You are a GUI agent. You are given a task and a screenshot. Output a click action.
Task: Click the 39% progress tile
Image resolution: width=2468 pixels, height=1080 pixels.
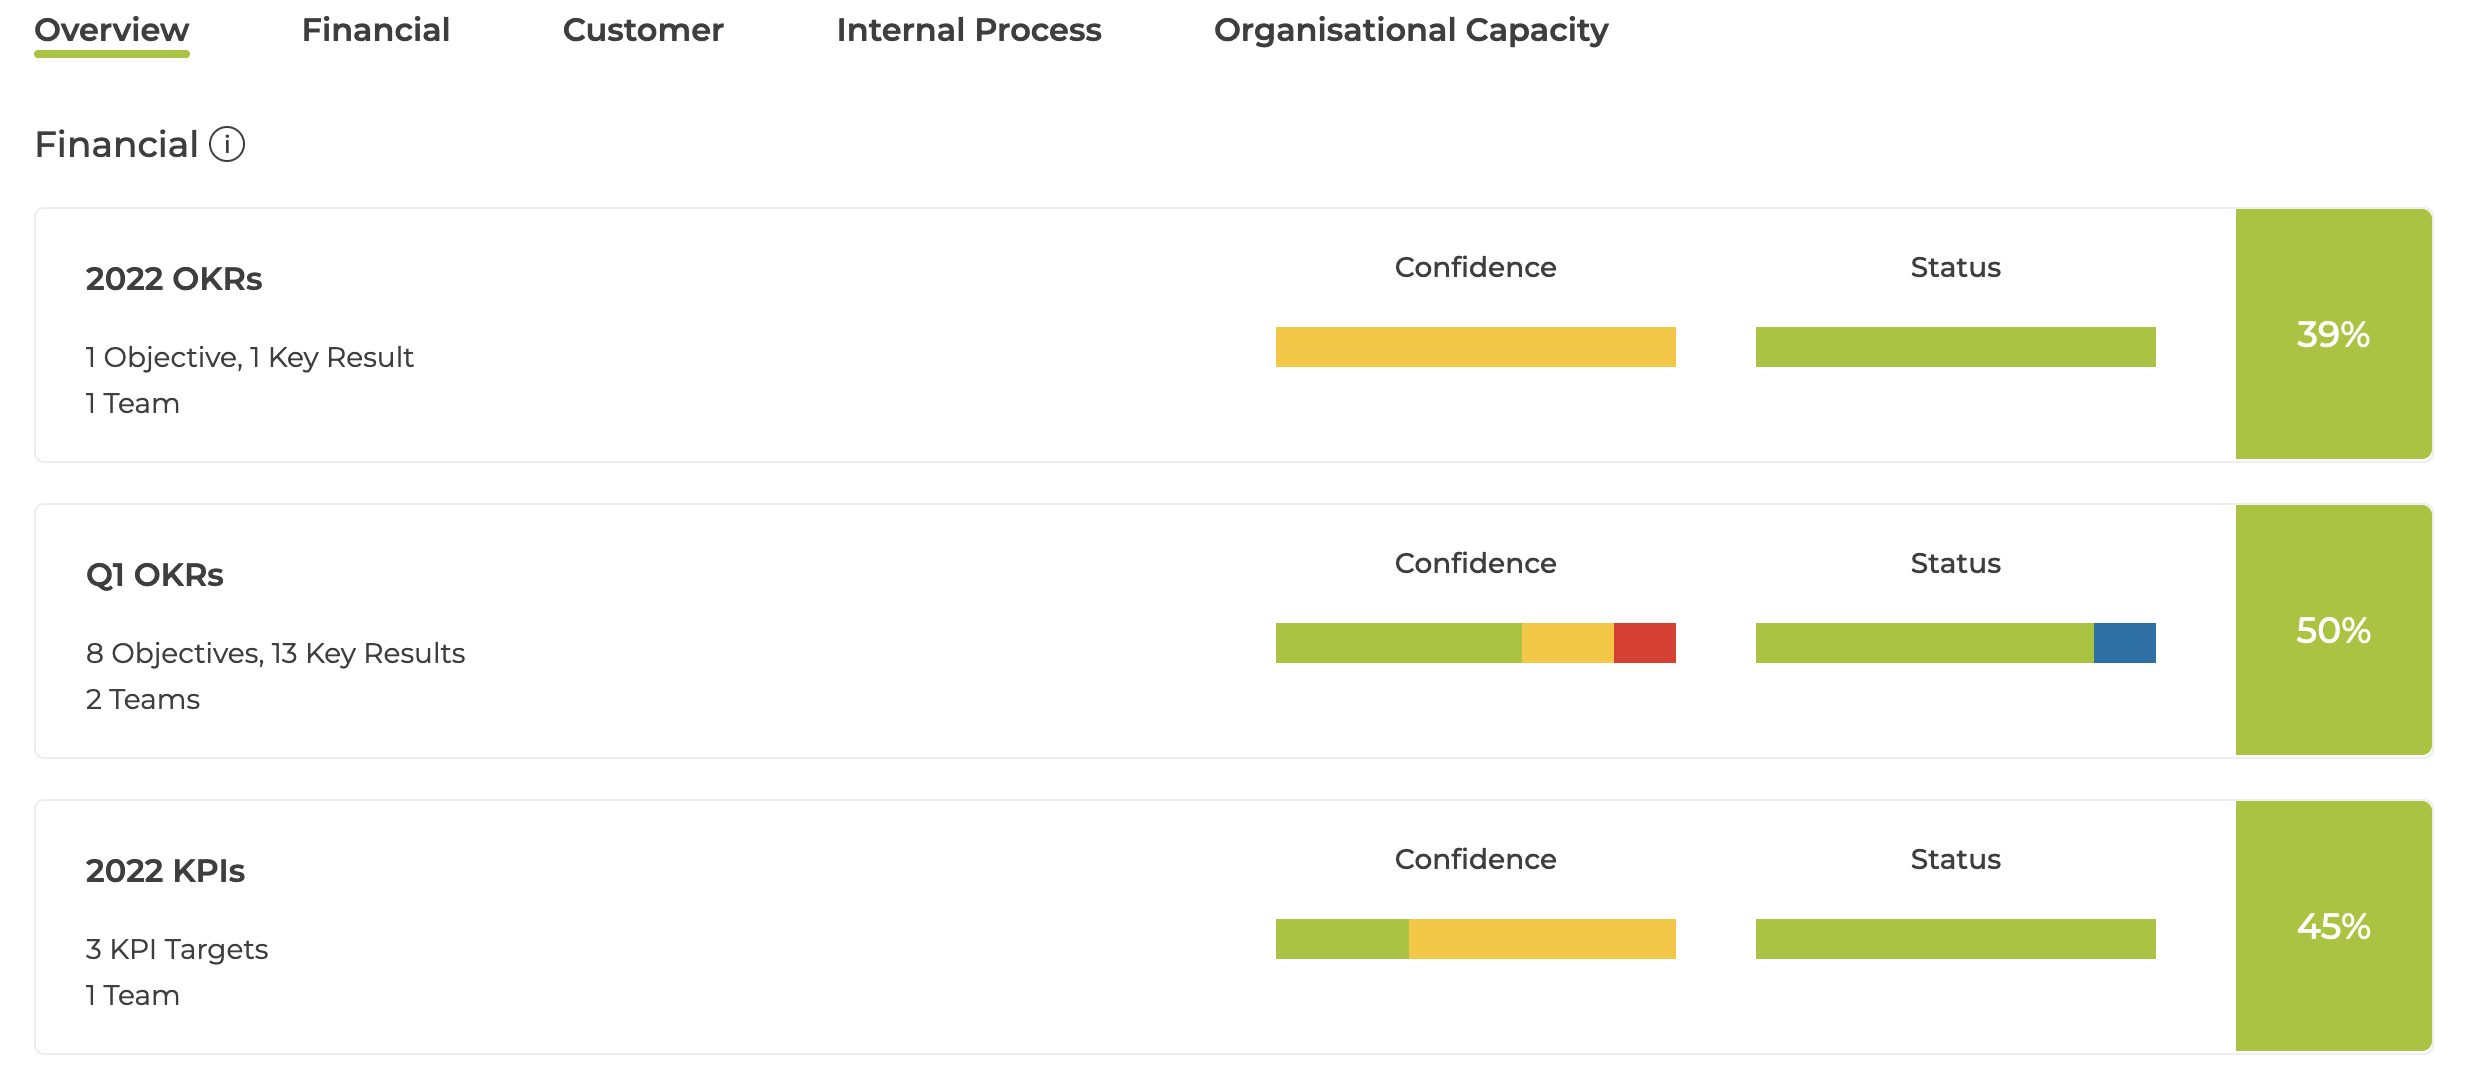[2334, 334]
